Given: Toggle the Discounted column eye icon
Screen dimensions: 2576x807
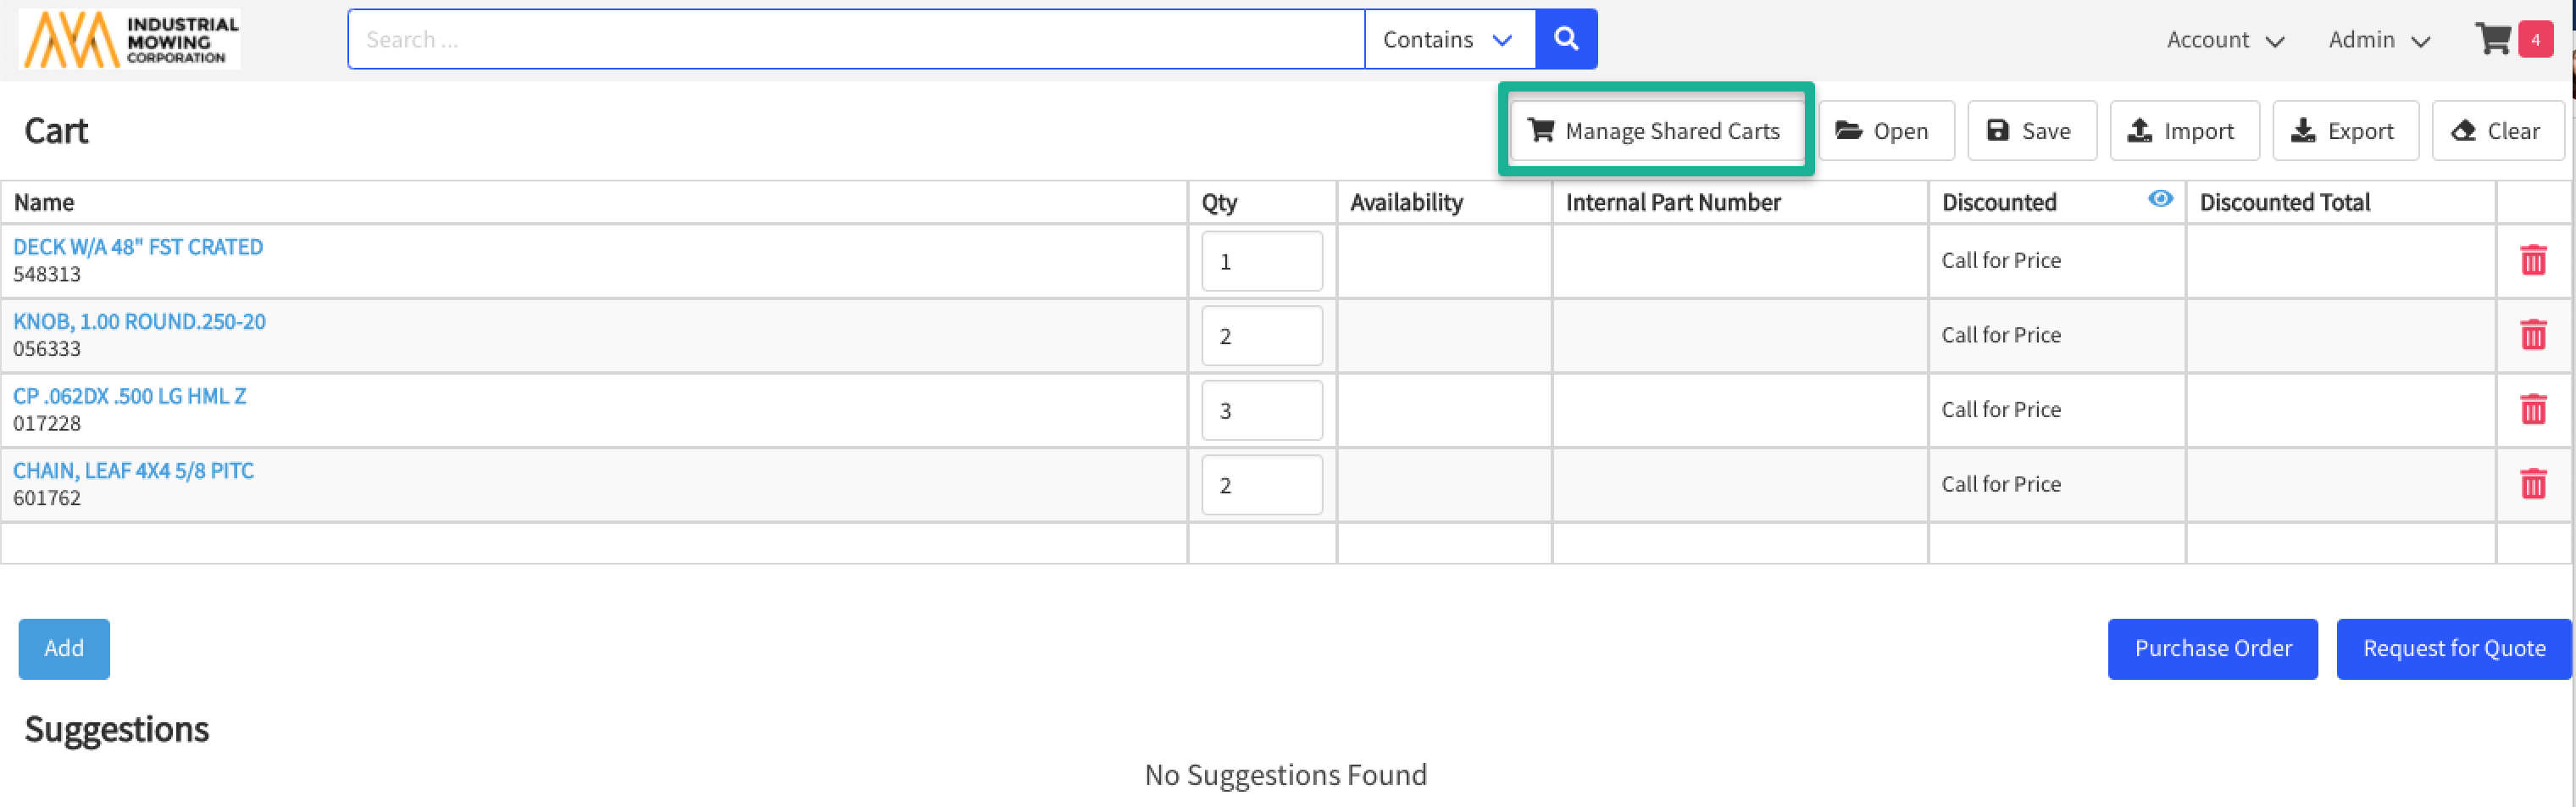Looking at the screenshot, I should 2159,199.
